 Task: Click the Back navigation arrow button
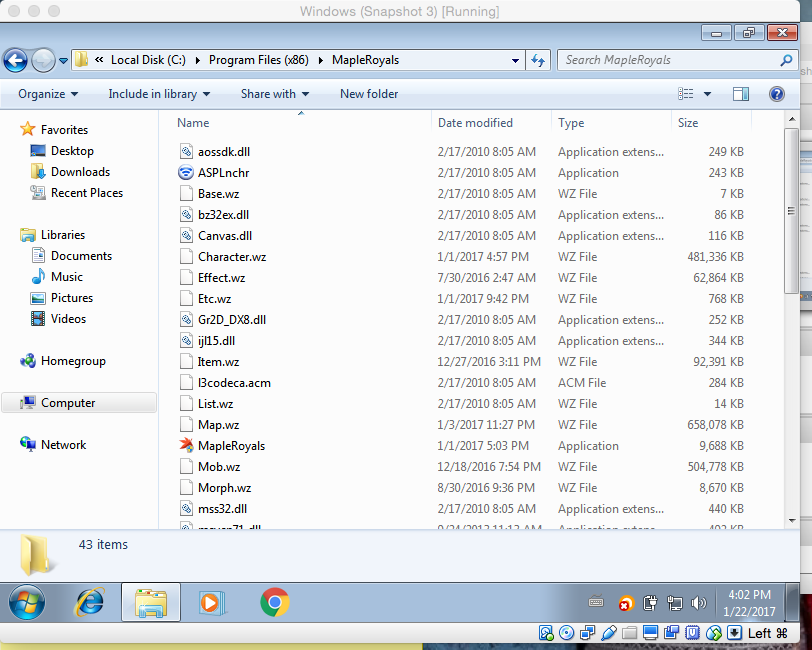click(16, 61)
